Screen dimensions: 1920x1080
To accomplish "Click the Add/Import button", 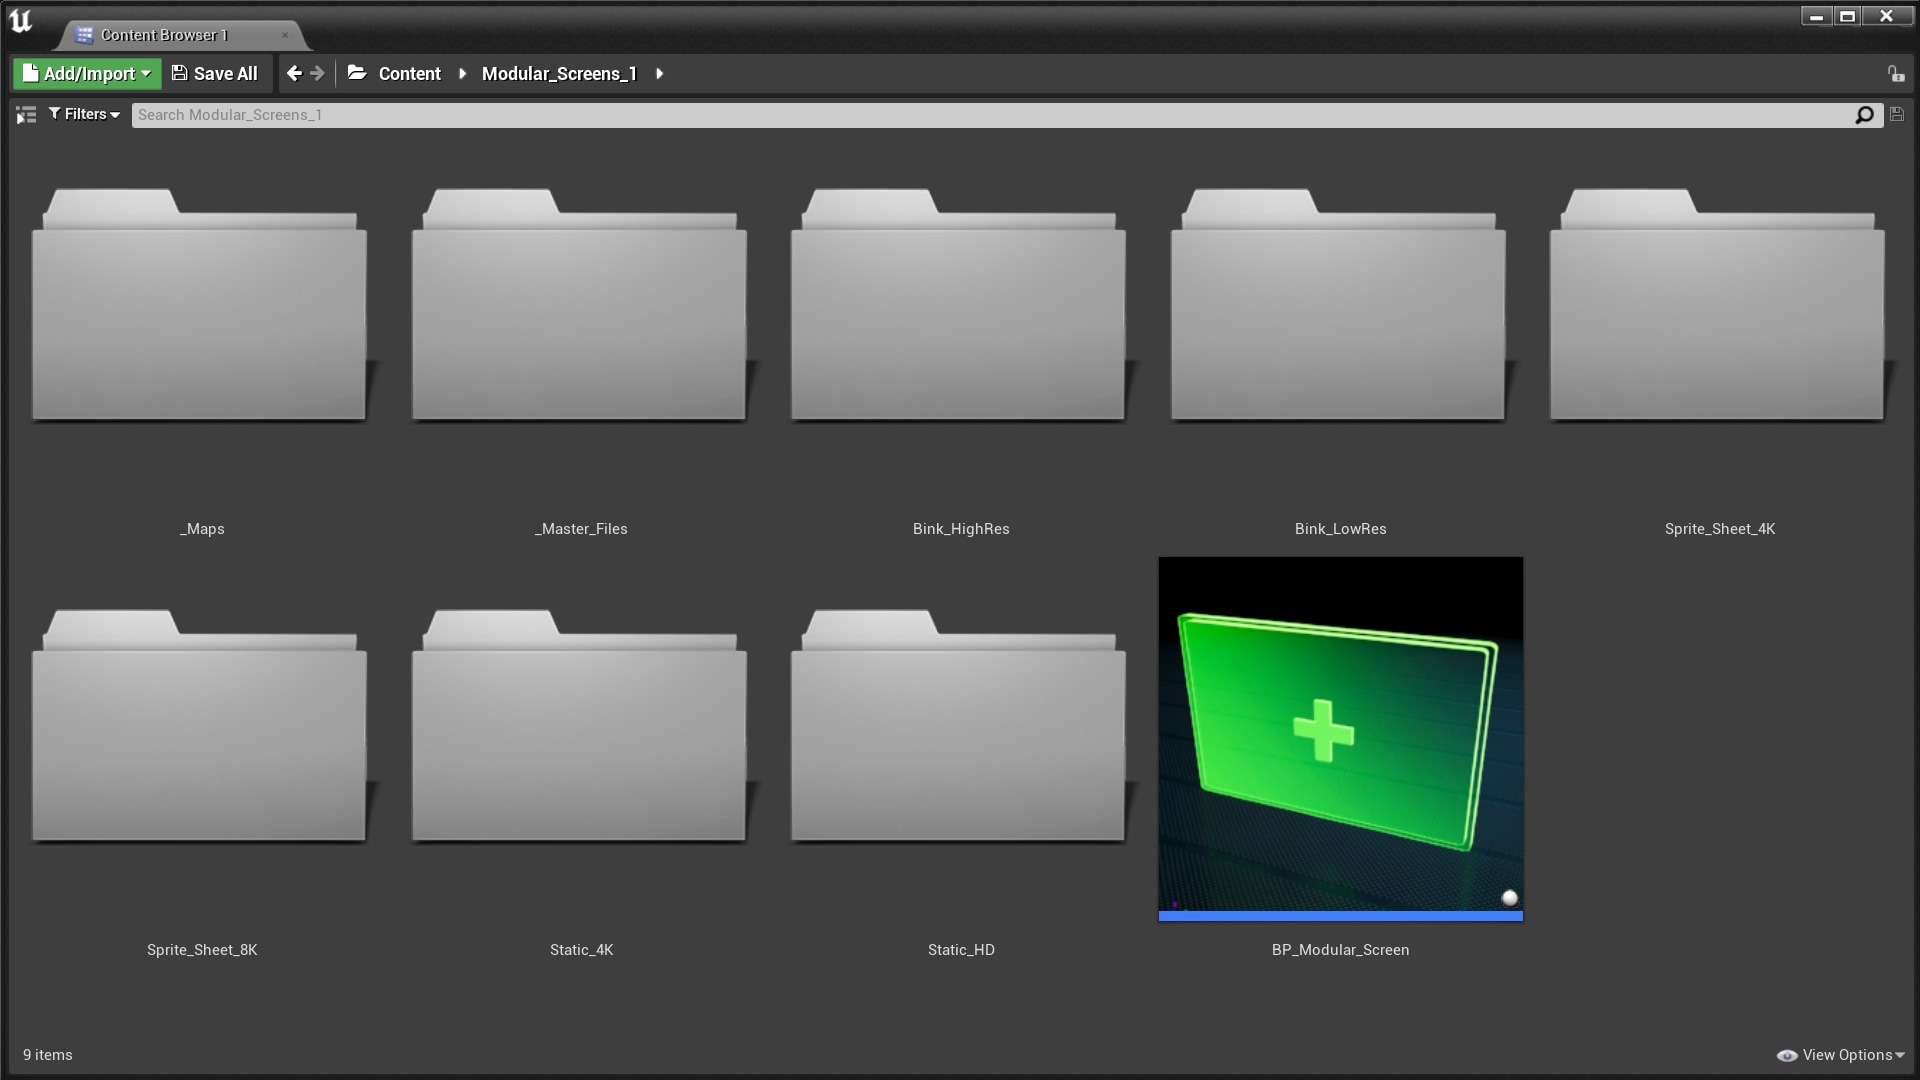I will coord(86,73).
